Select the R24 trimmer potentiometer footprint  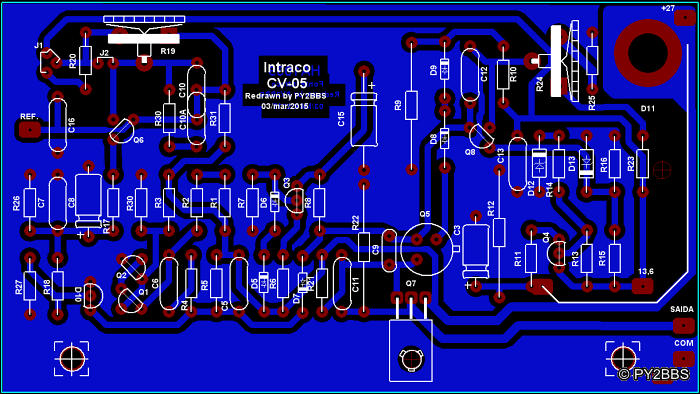(x=563, y=59)
